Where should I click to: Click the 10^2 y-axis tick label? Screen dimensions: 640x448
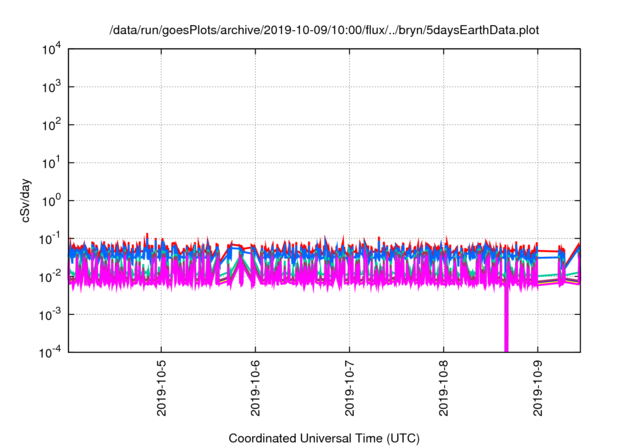(51, 125)
